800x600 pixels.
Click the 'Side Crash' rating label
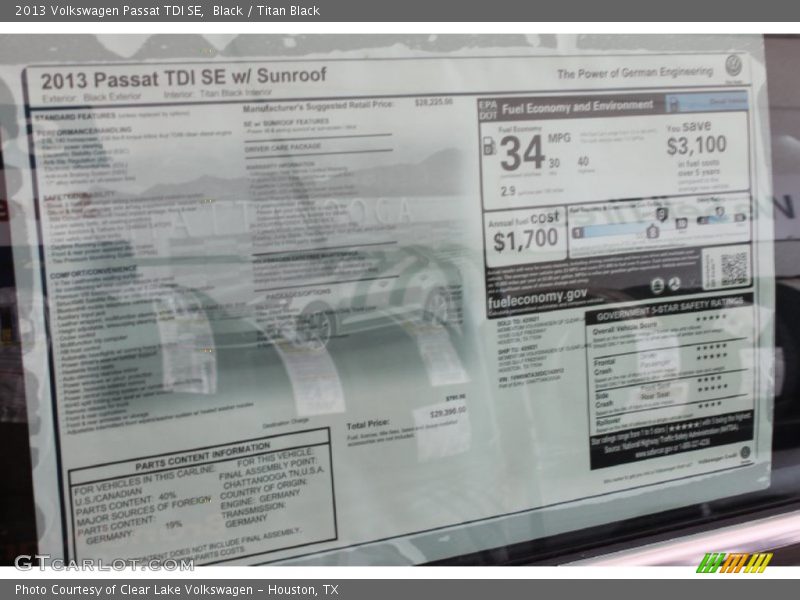point(603,400)
